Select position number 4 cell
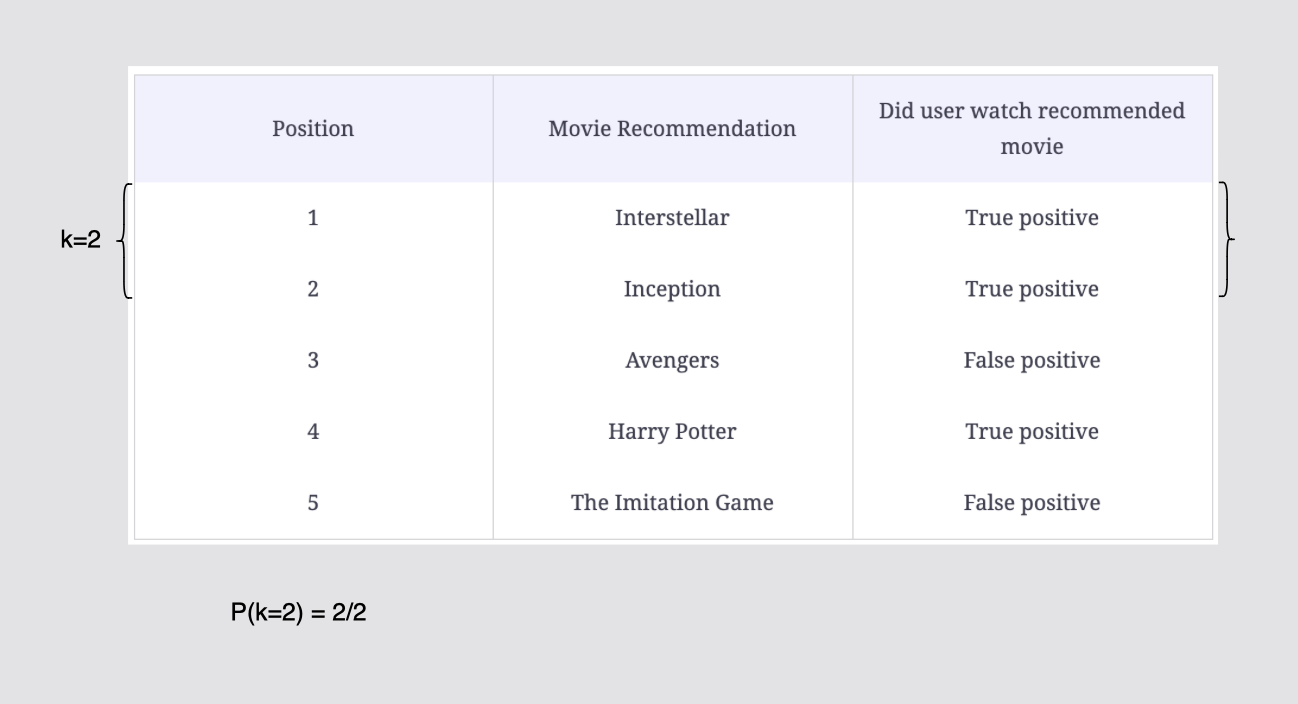 click(x=313, y=432)
